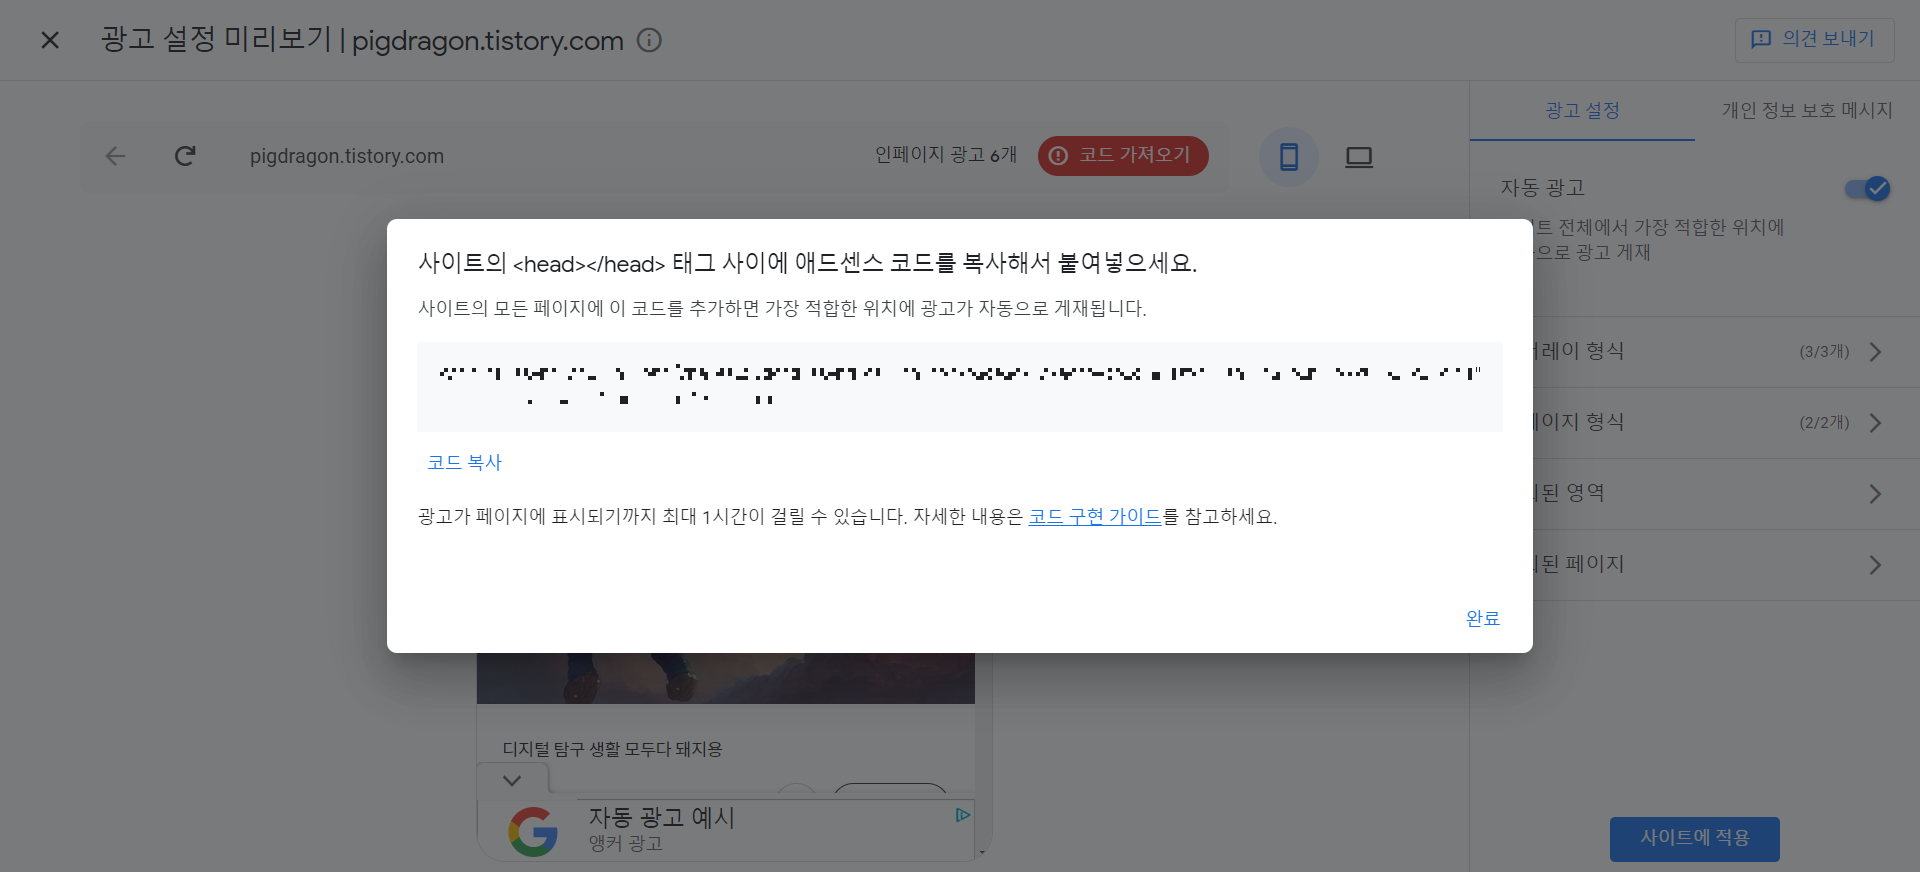This screenshot has height=872, width=1920.
Task: Select the 개인 정보 보호 메시지 tab
Action: pos(1807,110)
